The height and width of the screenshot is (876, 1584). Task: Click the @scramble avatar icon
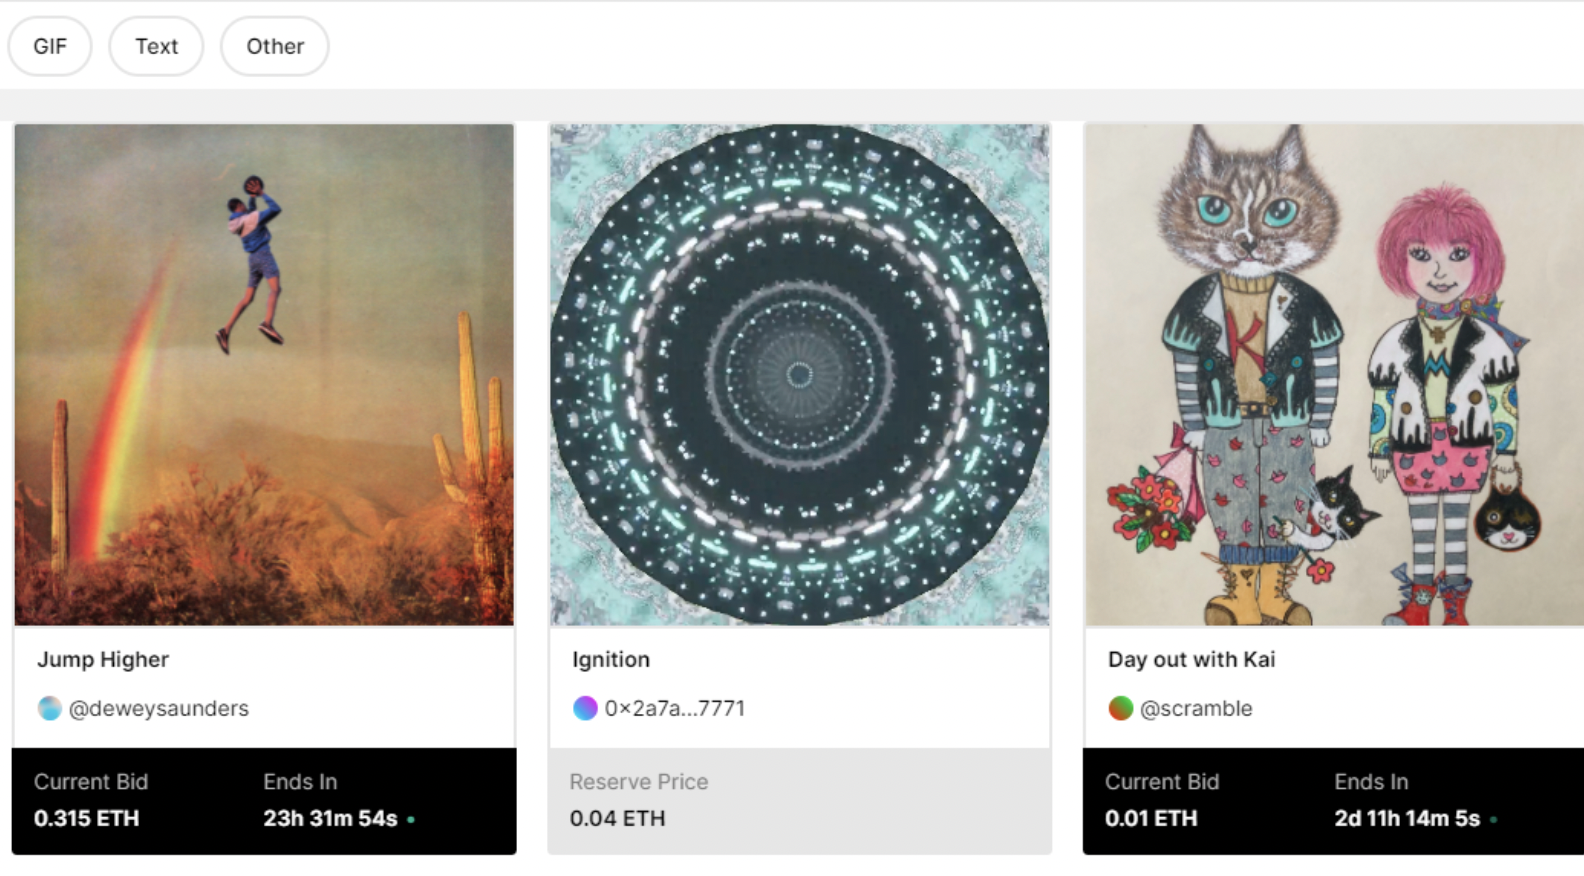pos(1121,709)
